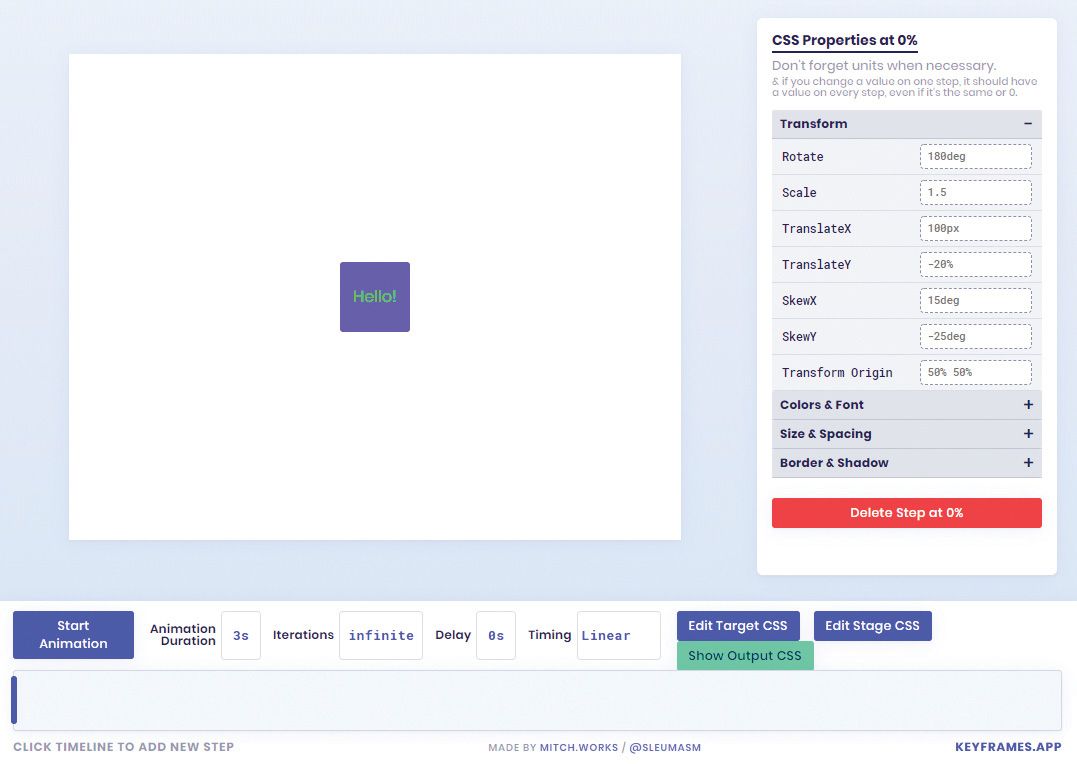
Task: Edit the Scale value of 1.5
Action: tap(975, 192)
